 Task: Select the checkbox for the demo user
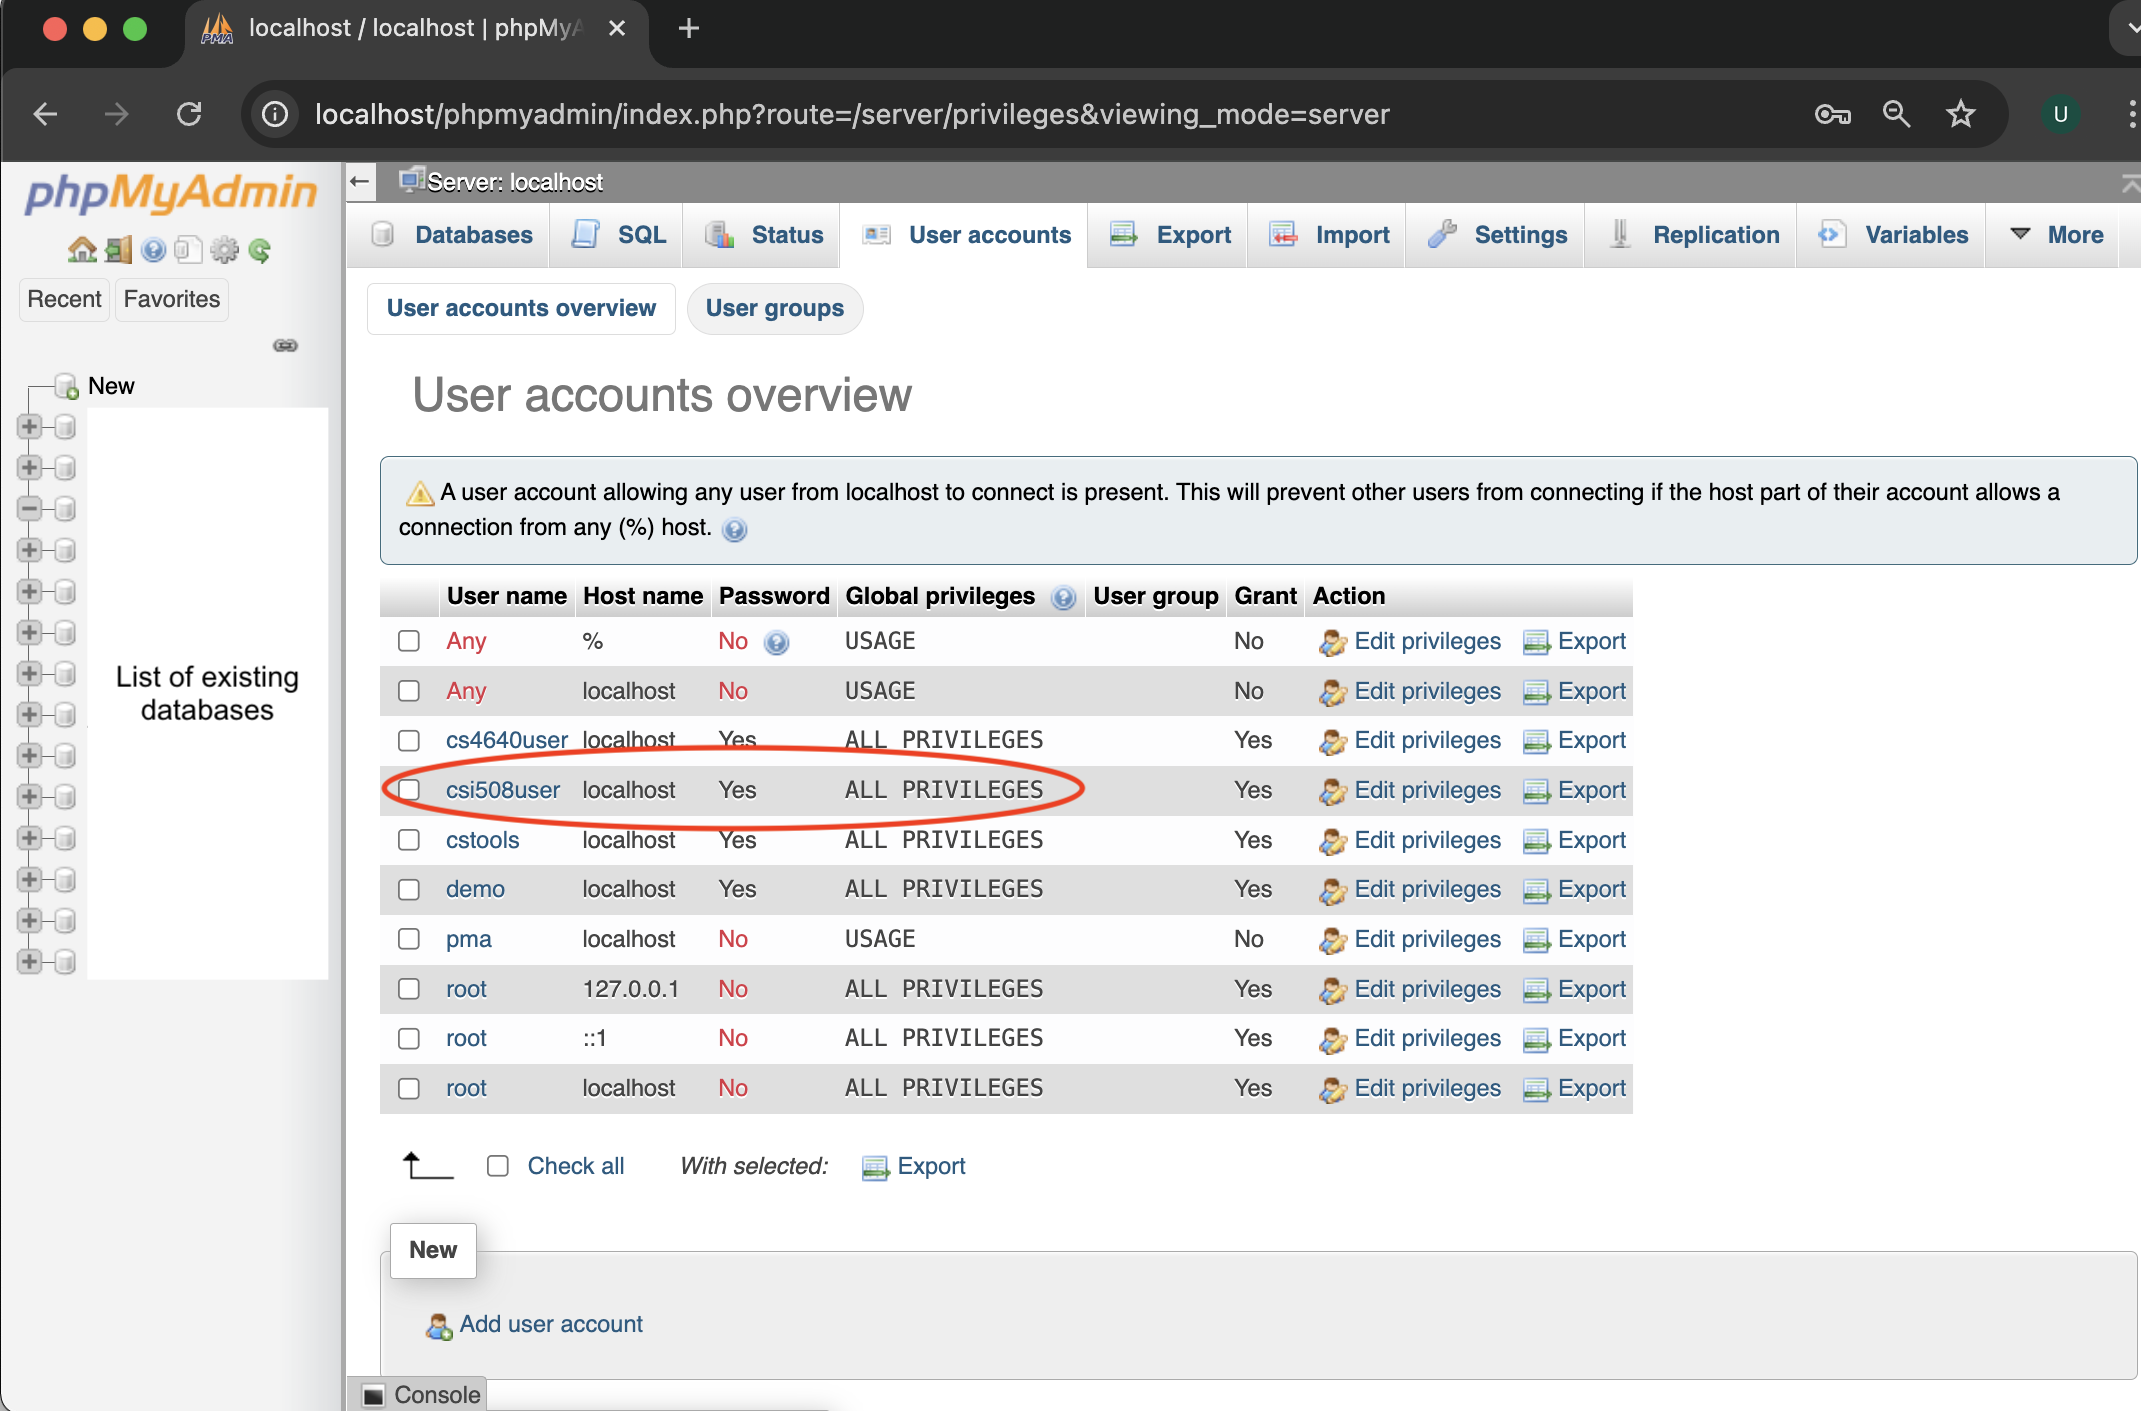[x=408, y=889]
